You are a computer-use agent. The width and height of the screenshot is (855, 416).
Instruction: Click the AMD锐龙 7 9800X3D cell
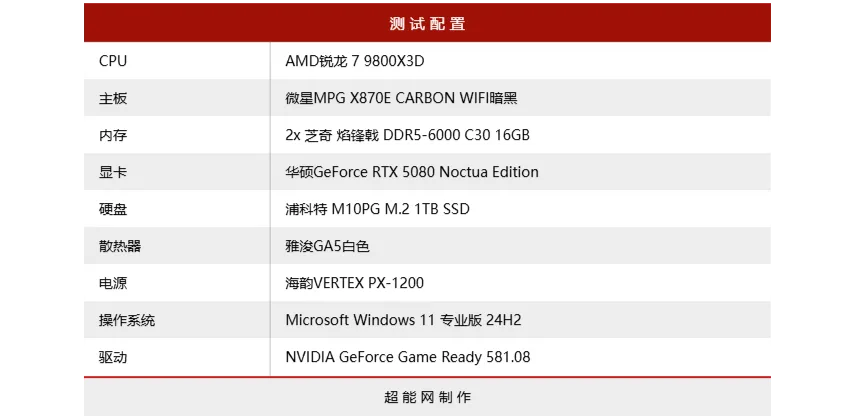(x=355, y=61)
